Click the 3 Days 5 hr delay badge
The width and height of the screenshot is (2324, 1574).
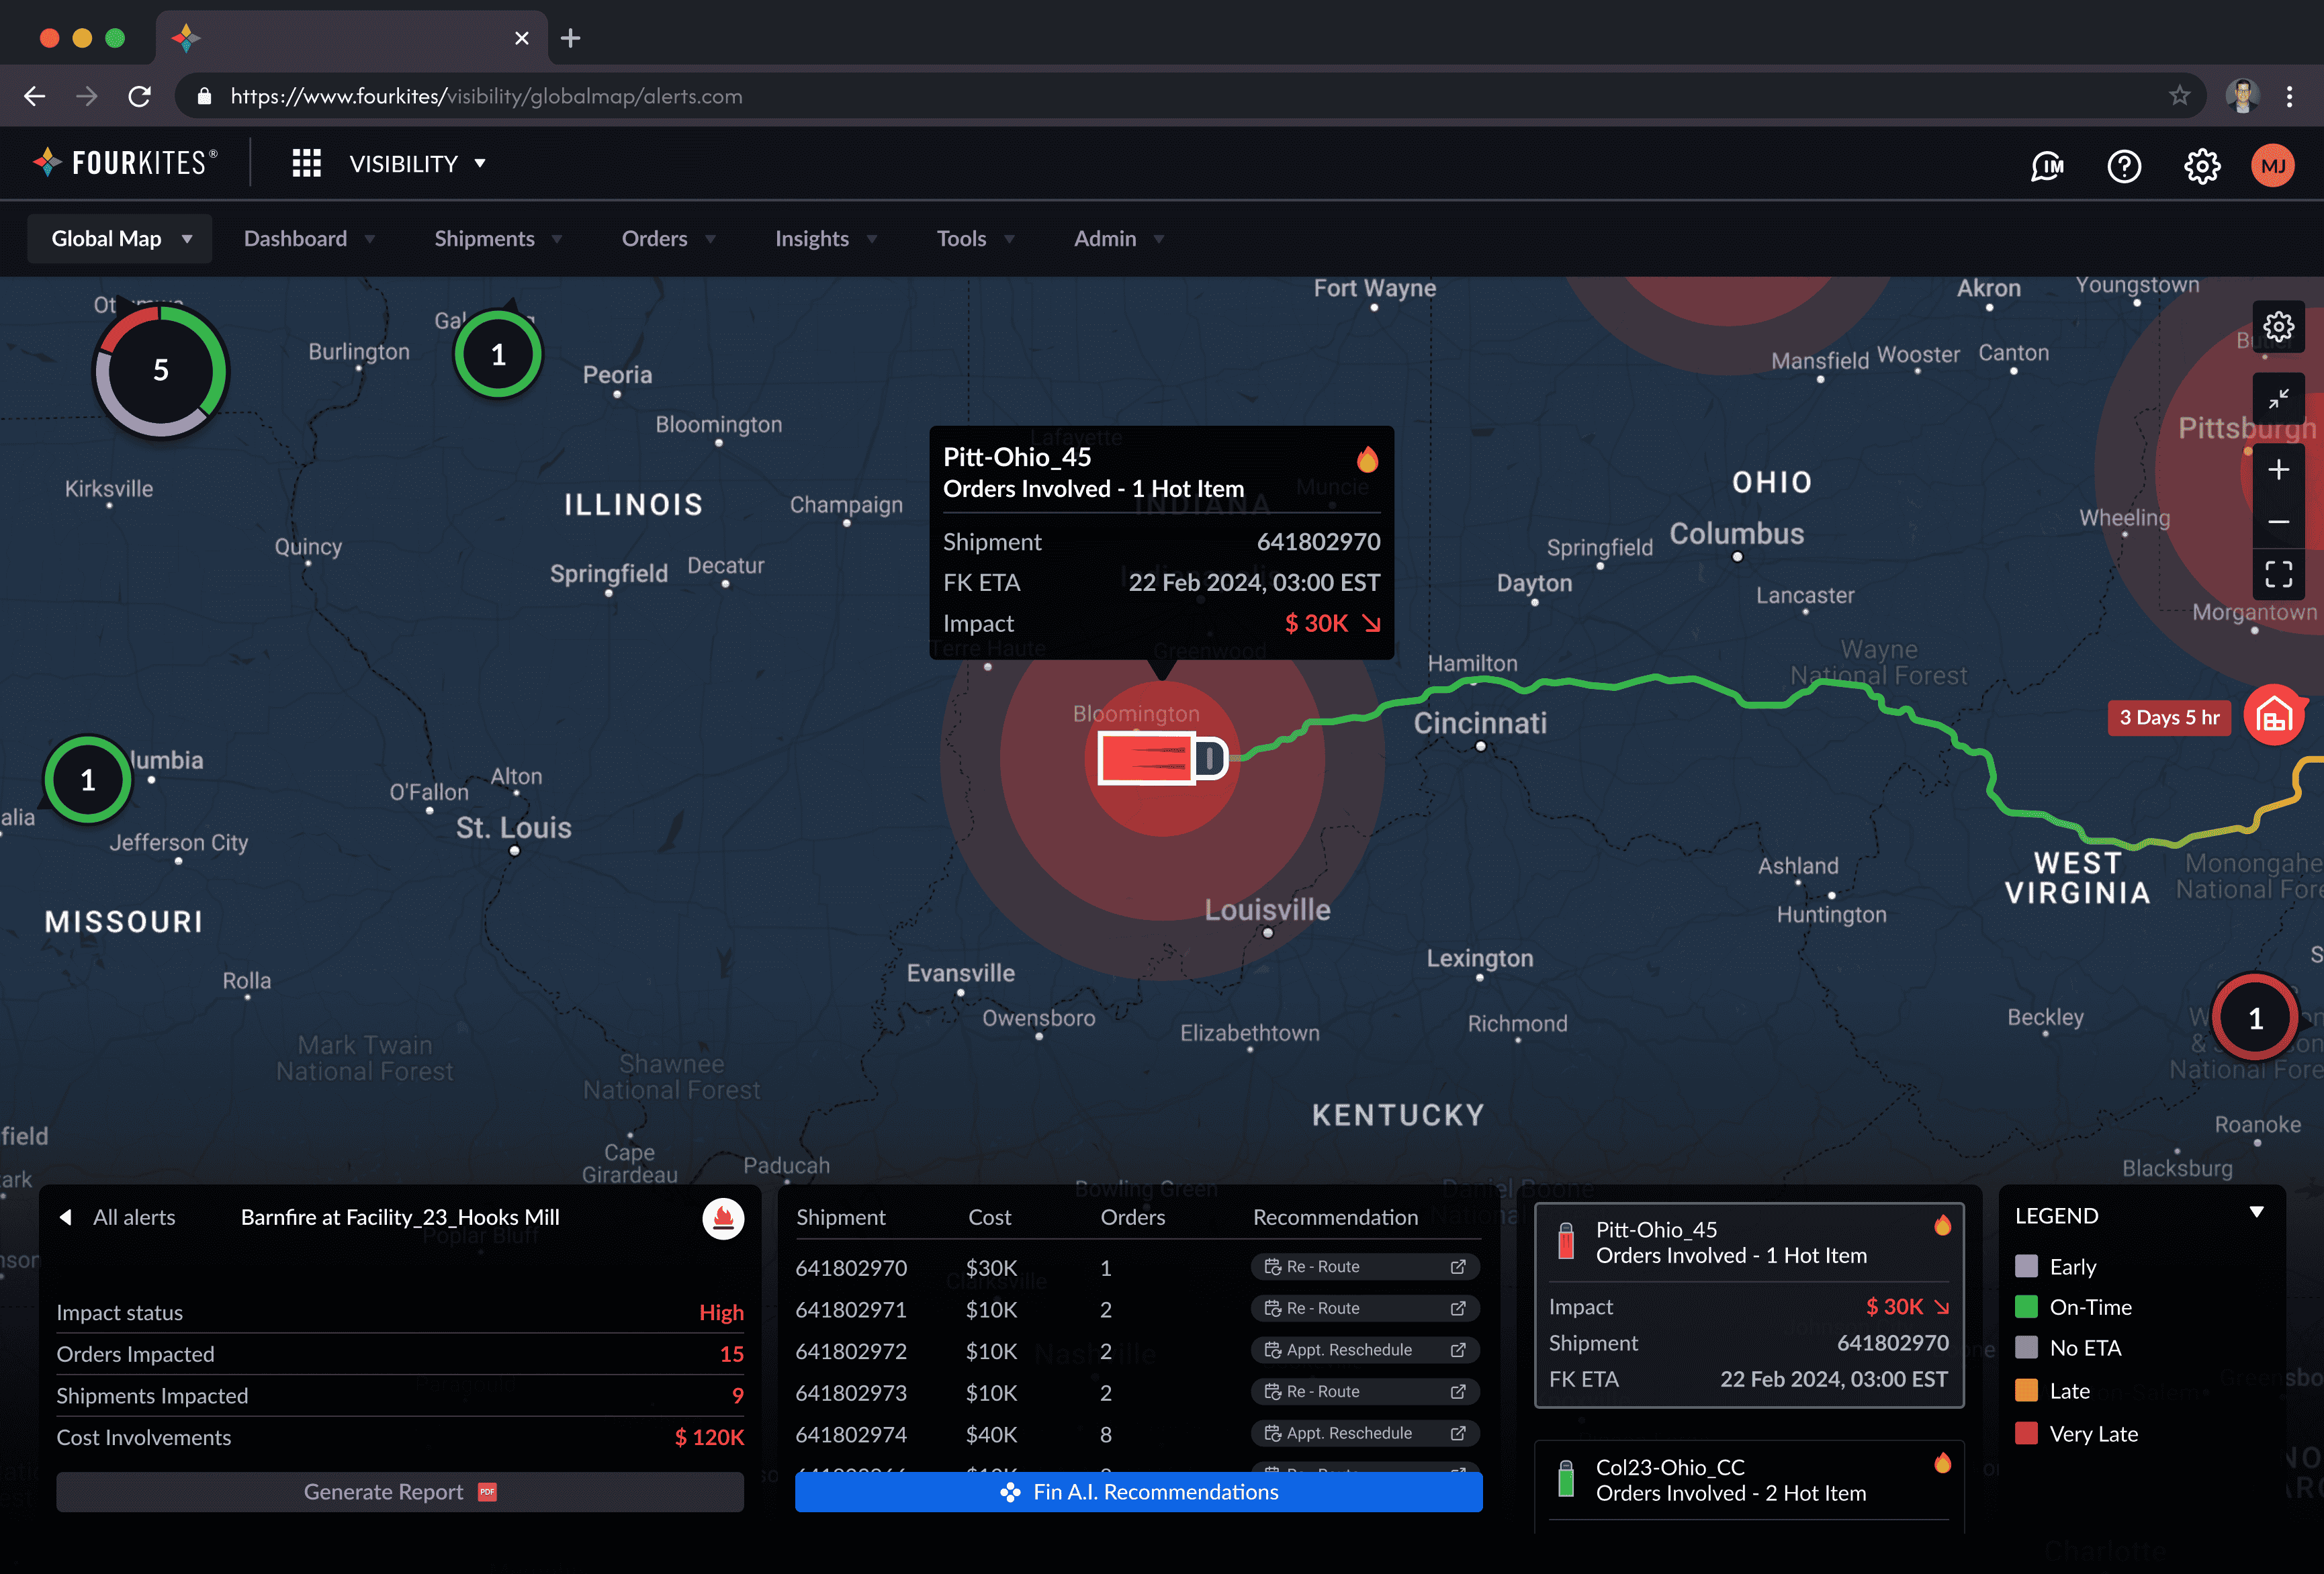coord(2169,718)
